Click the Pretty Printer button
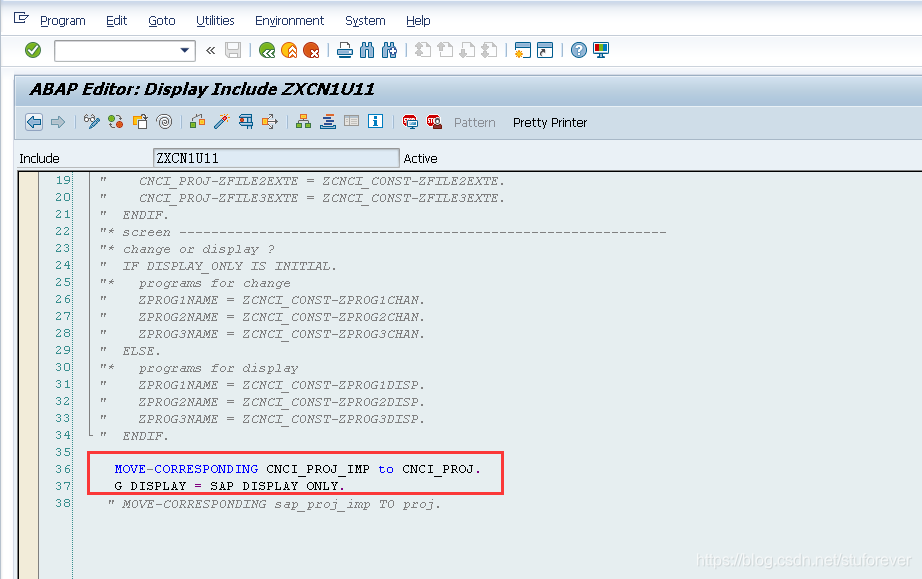Image resolution: width=922 pixels, height=579 pixels. click(550, 123)
